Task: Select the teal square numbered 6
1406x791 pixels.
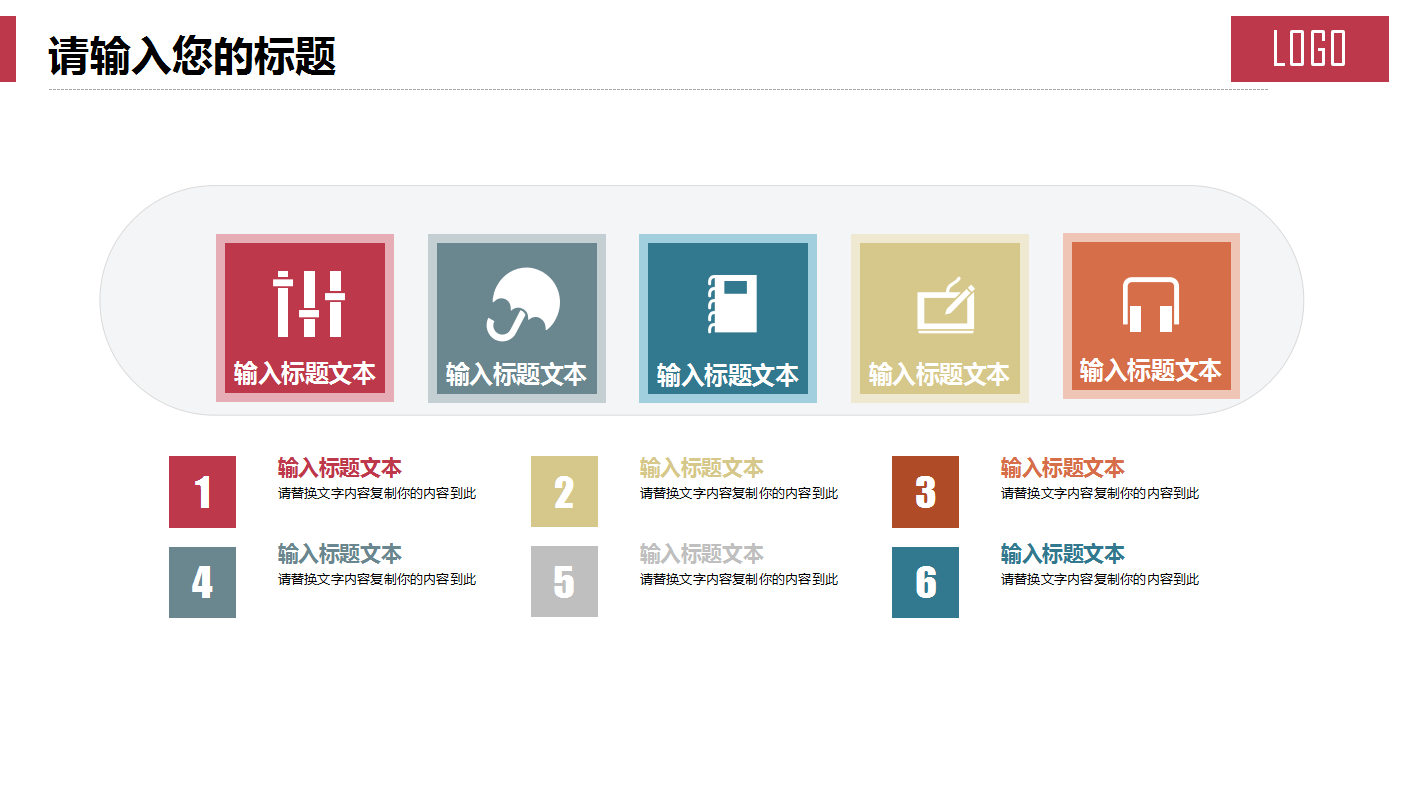Action: [x=925, y=582]
